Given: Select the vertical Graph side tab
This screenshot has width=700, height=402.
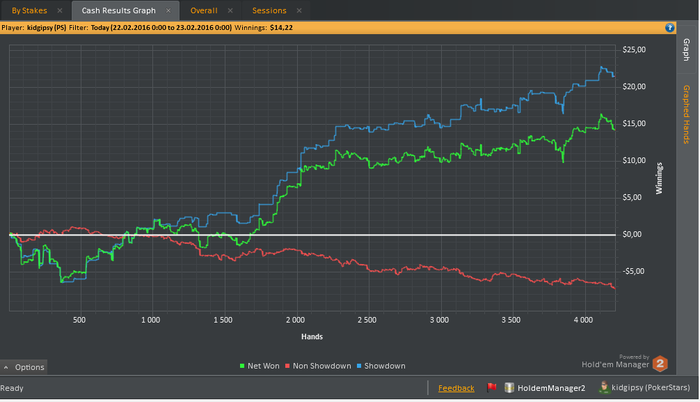Looking at the screenshot, I should click(x=687, y=50).
